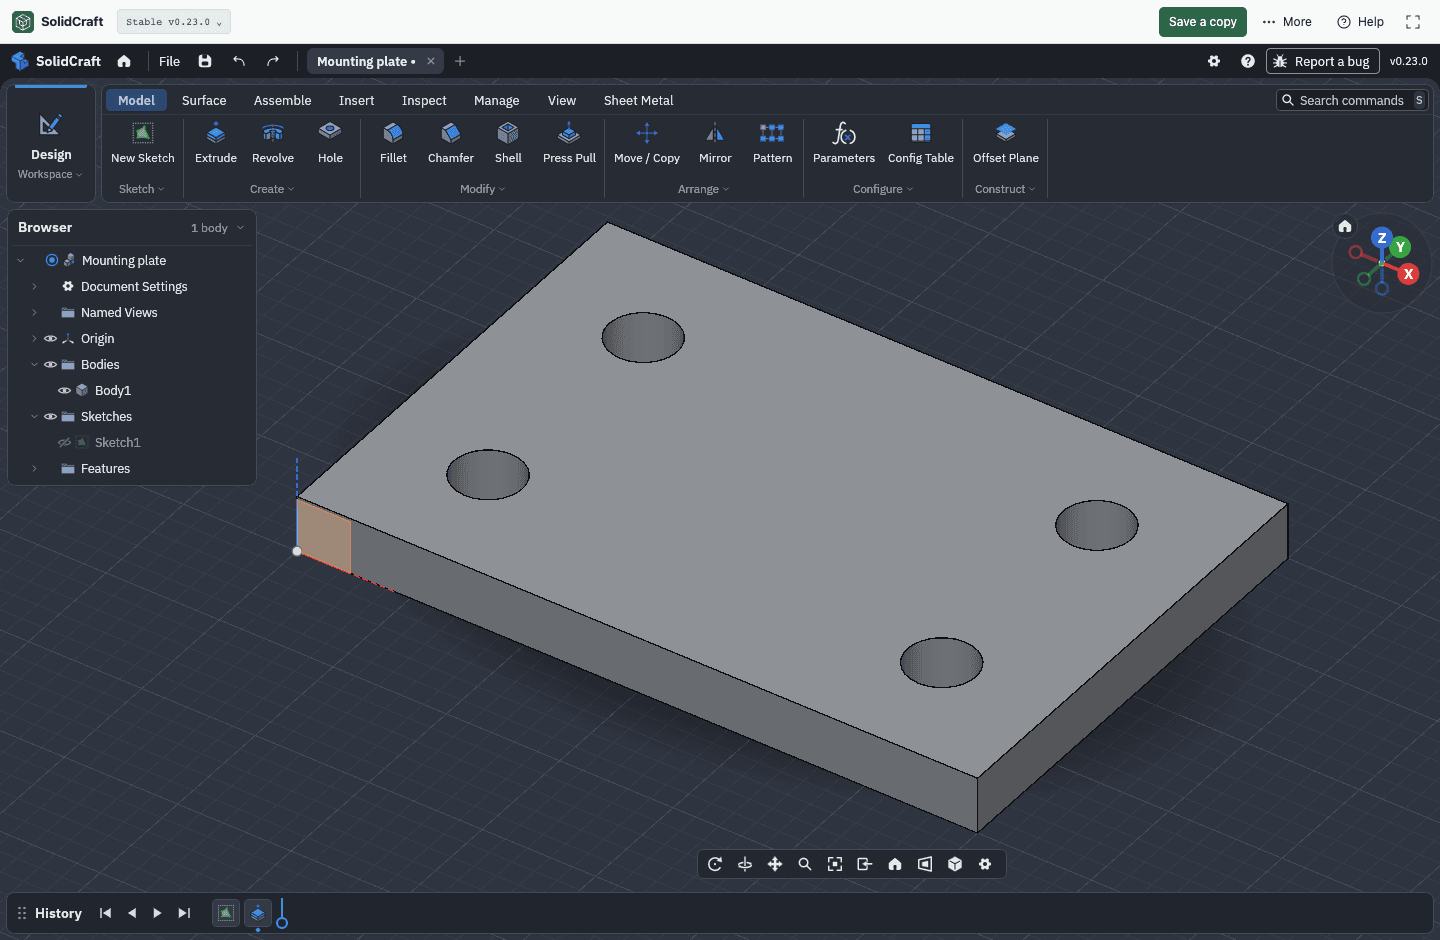Switch to the Surface tab

click(x=204, y=100)
